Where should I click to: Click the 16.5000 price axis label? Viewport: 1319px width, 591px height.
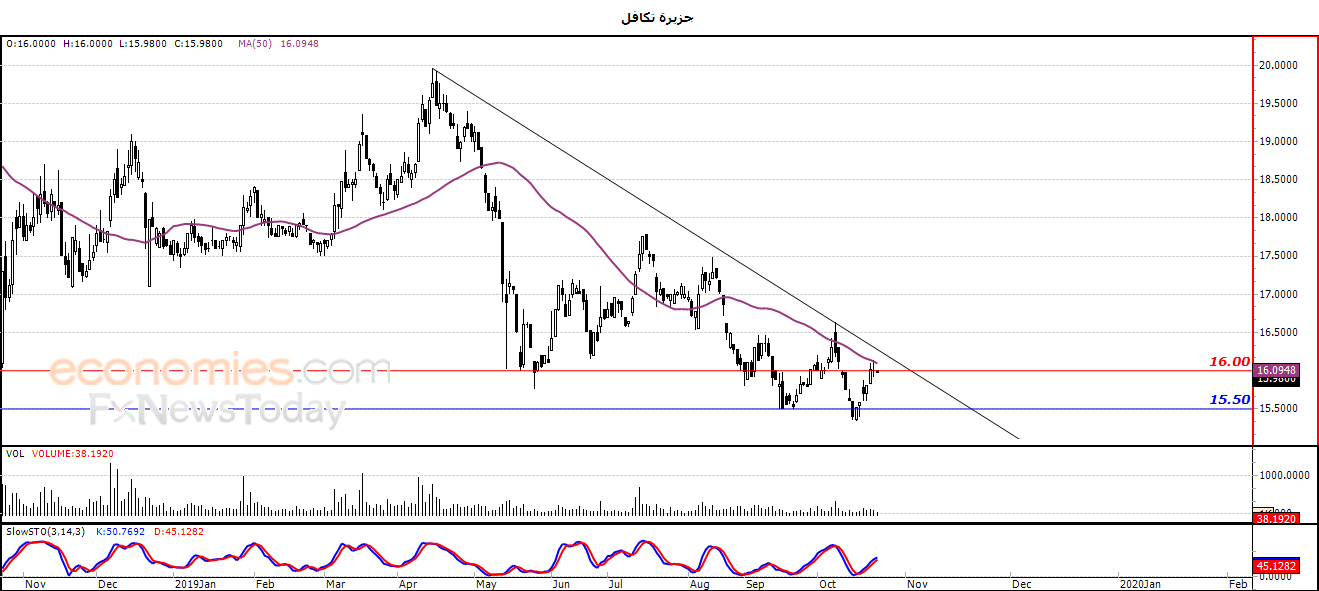pyautogui.click(x=1279, y=333)
